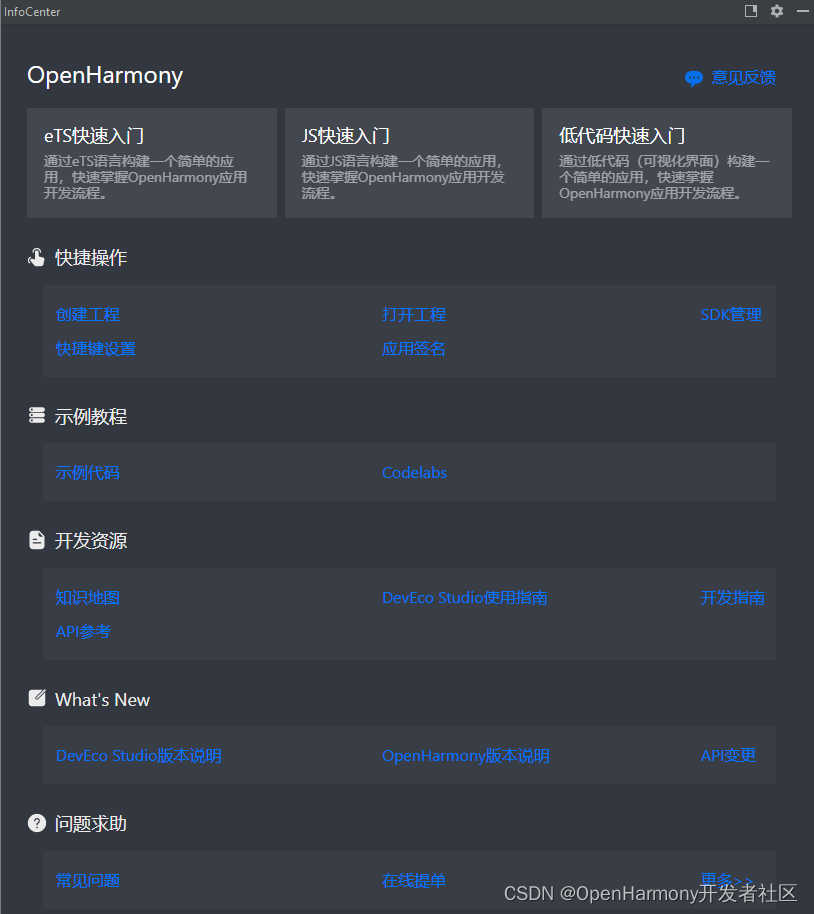Click the OpenHarmony heading text
This screenshot has height=914, width=814.
point(105,76)
